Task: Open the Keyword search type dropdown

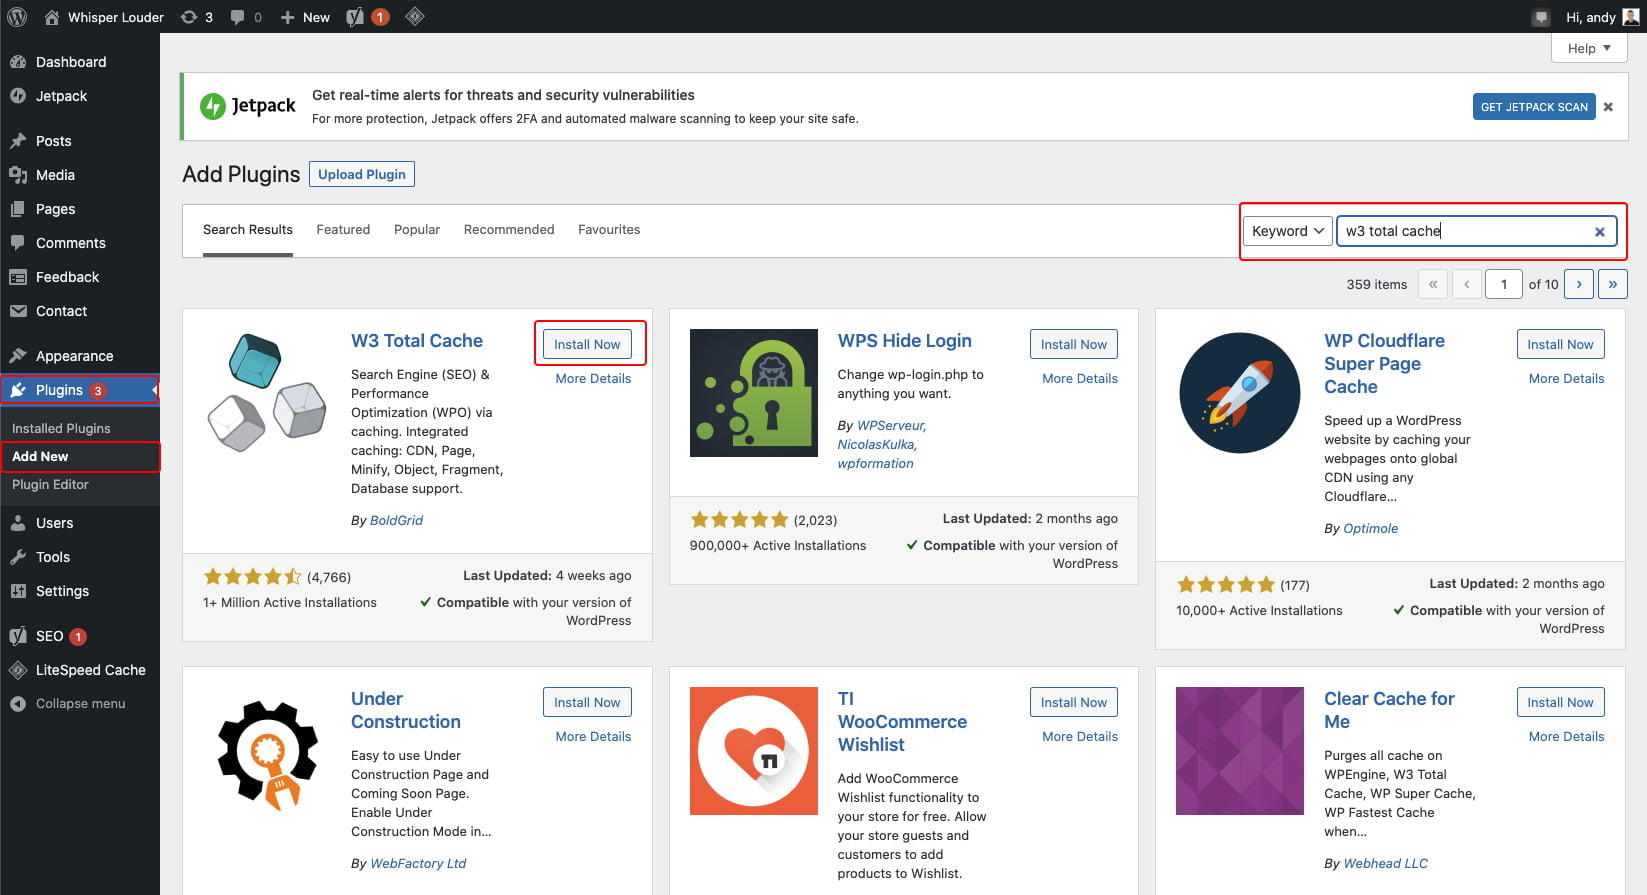Action: click(1288, 231)
